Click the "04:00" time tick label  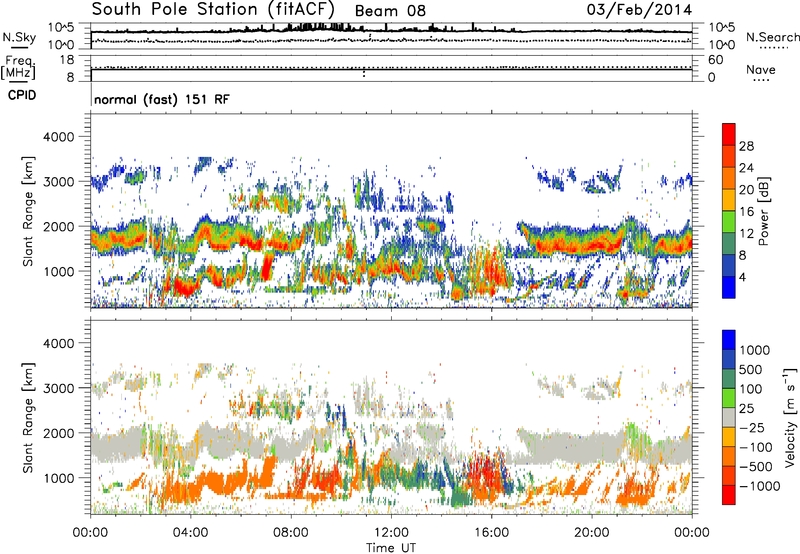pos(190,533)
